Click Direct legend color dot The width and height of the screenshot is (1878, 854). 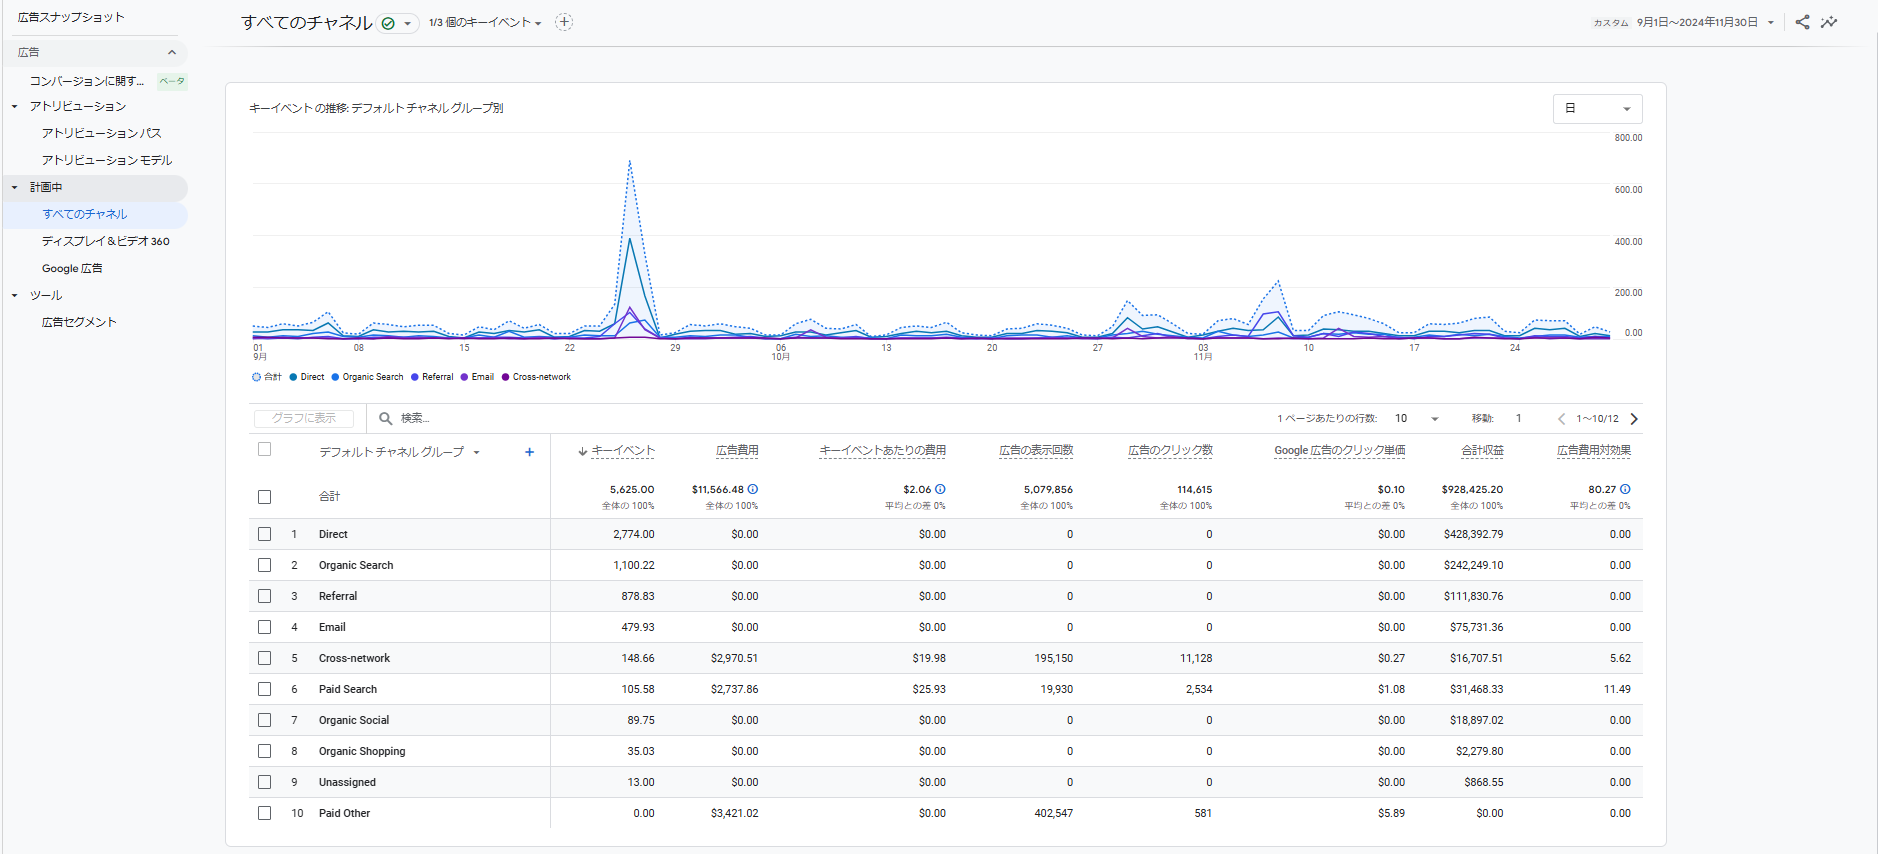tap(293, 377)
